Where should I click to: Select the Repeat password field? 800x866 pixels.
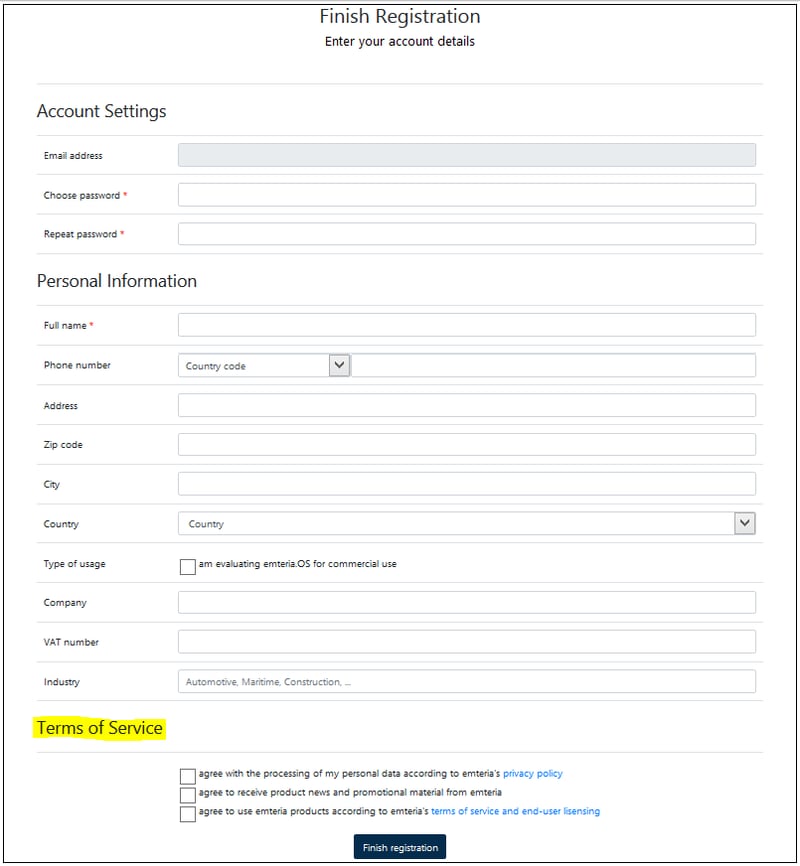pos(466,233)
